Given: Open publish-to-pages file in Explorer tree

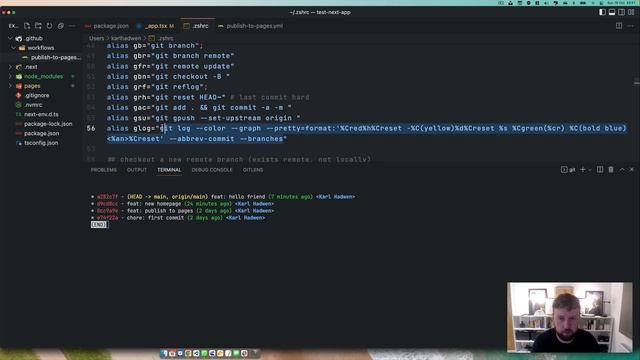Looking at the screenshot, I should click(51, 58).
